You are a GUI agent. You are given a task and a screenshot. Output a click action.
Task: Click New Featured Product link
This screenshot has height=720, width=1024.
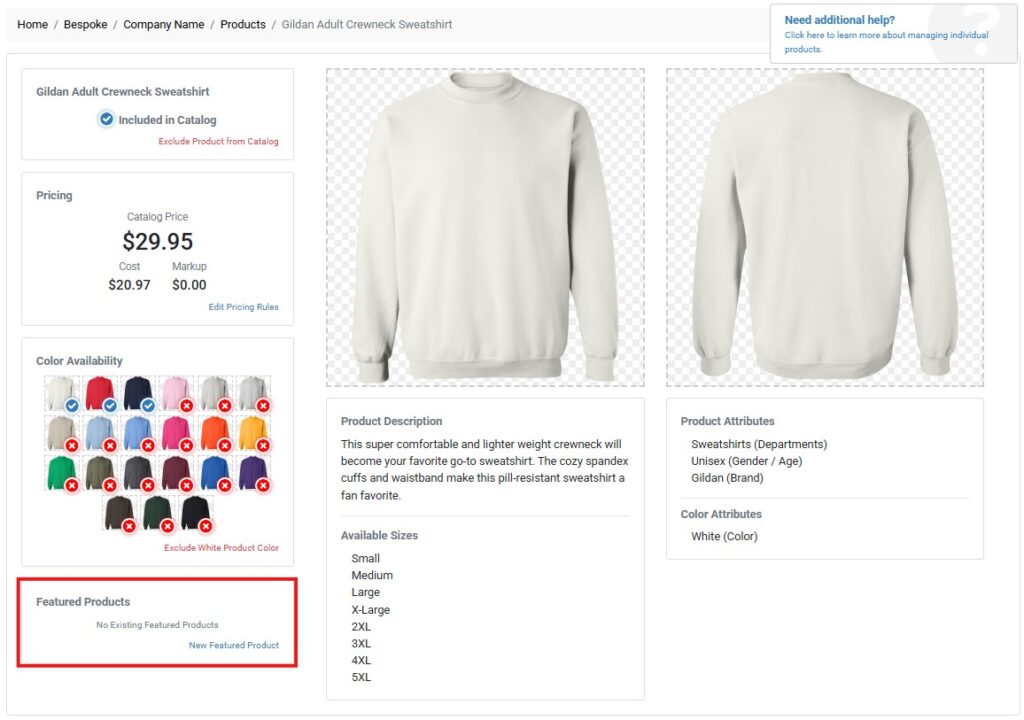click(x=234, y=645)
